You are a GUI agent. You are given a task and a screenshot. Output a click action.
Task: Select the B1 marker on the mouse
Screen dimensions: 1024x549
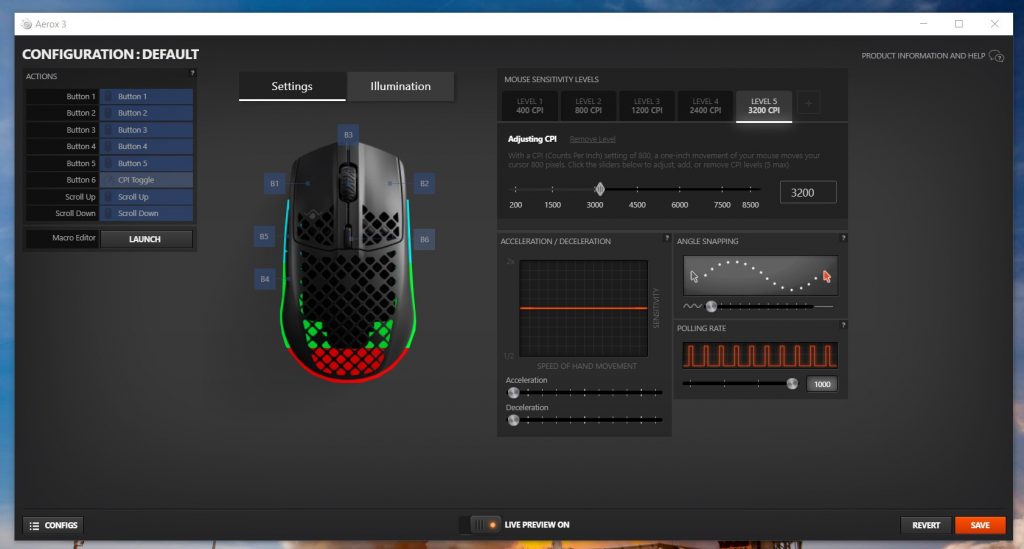(x=274, y=183)
